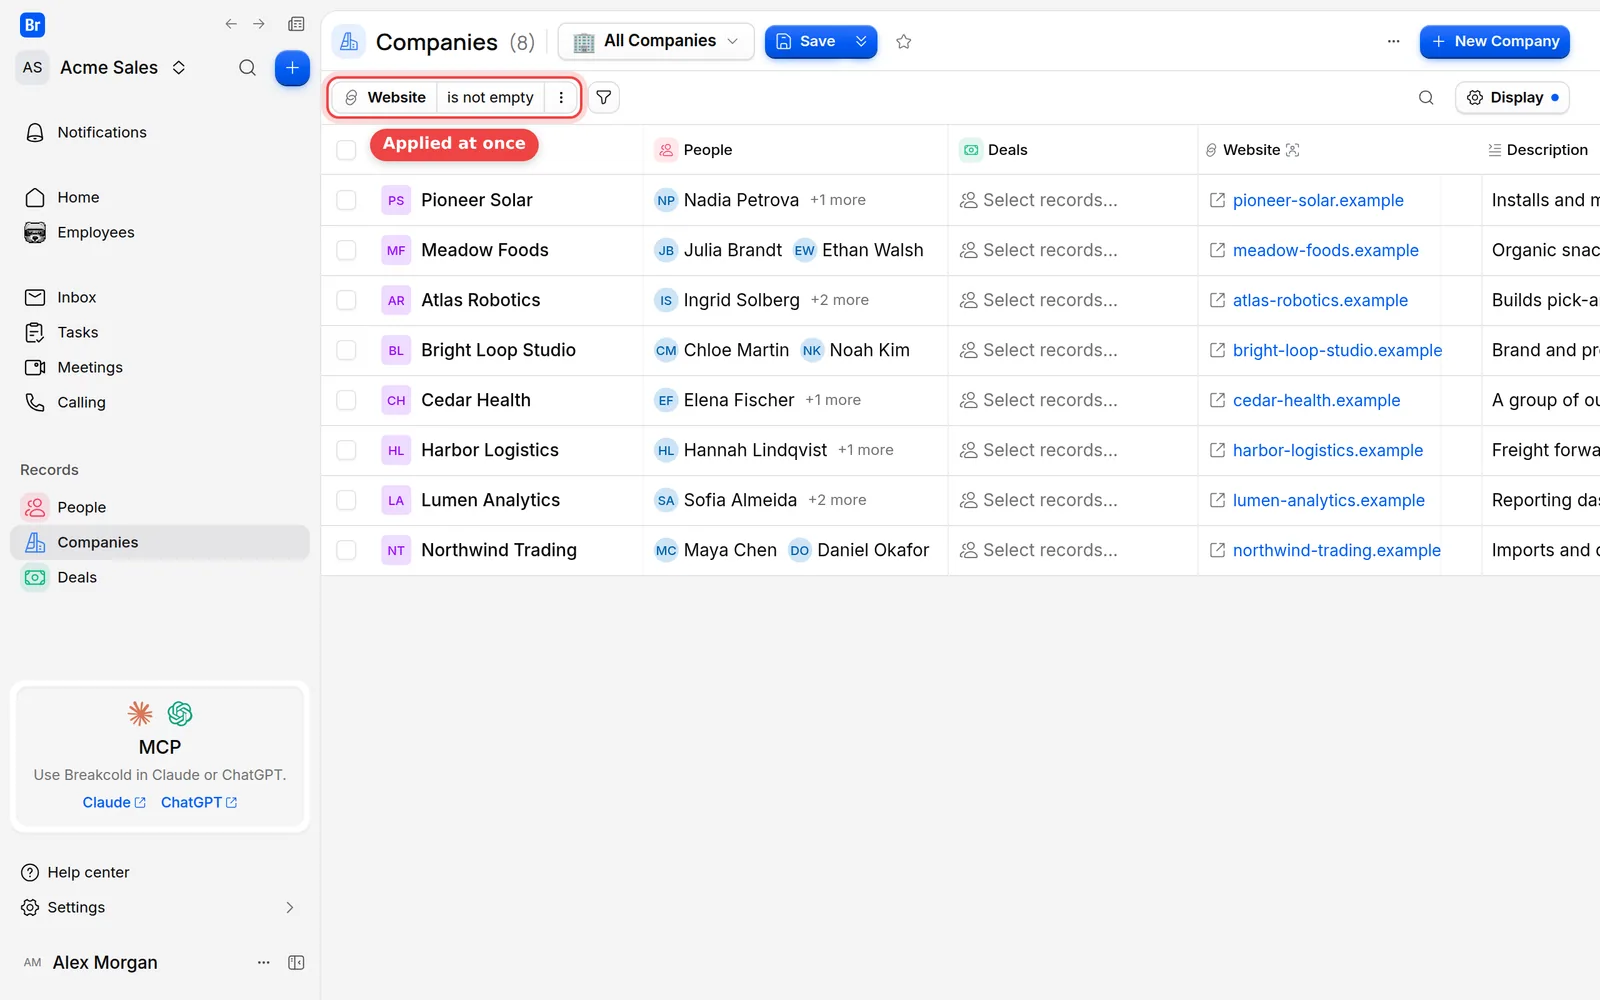Tick the Northwind Trading row checkbox

346,550
